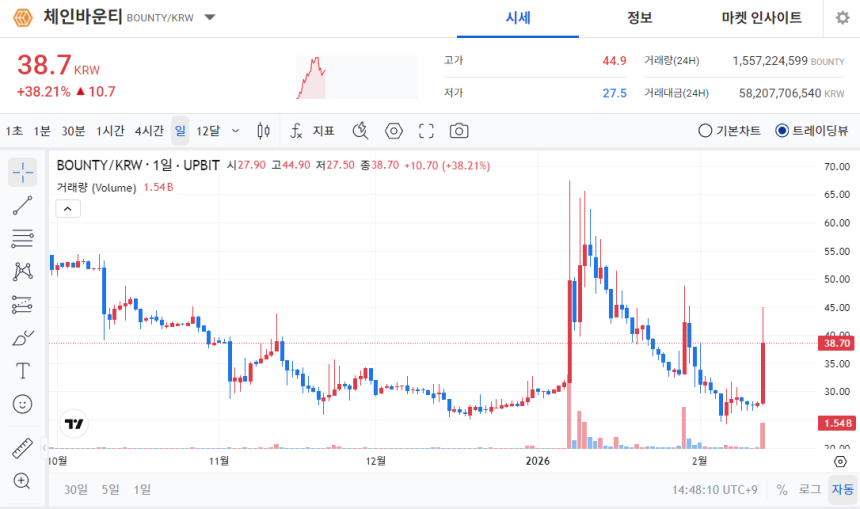Screen dimensions: 860x509
Task: Click the alert clock icon in toolbar
Action: 360,131
